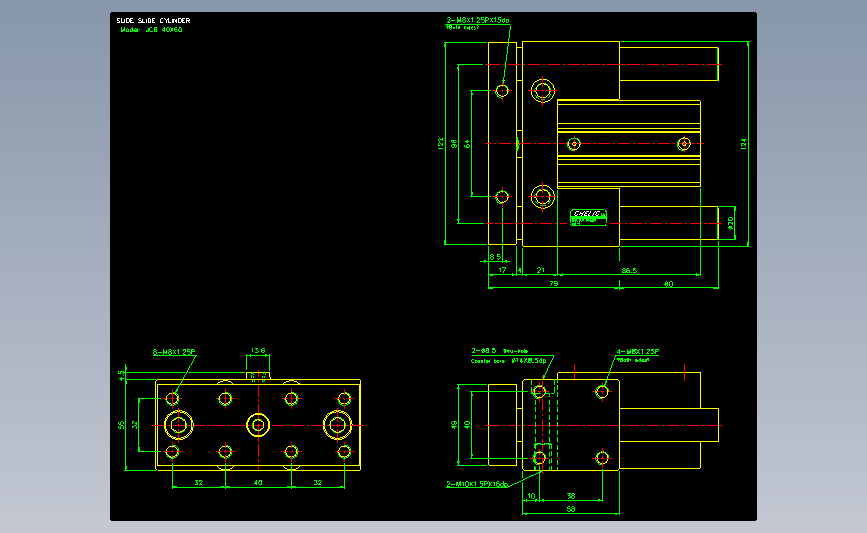Click the 49 vertical dimension

tap(453, 425)
